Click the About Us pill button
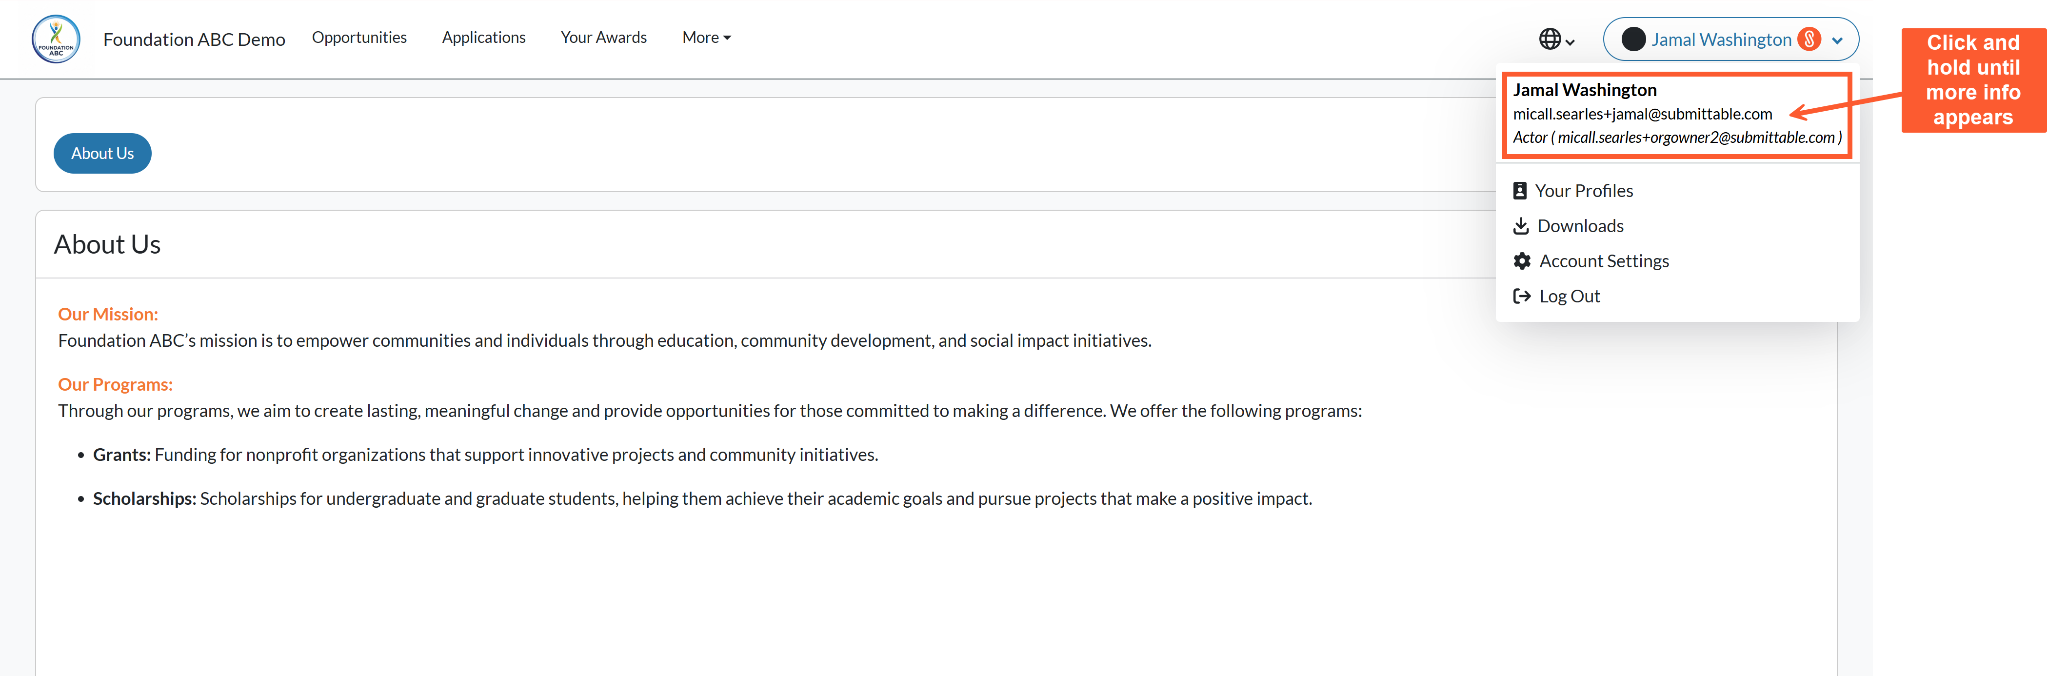Screen dimensions: 2048x676 (102, 153)
